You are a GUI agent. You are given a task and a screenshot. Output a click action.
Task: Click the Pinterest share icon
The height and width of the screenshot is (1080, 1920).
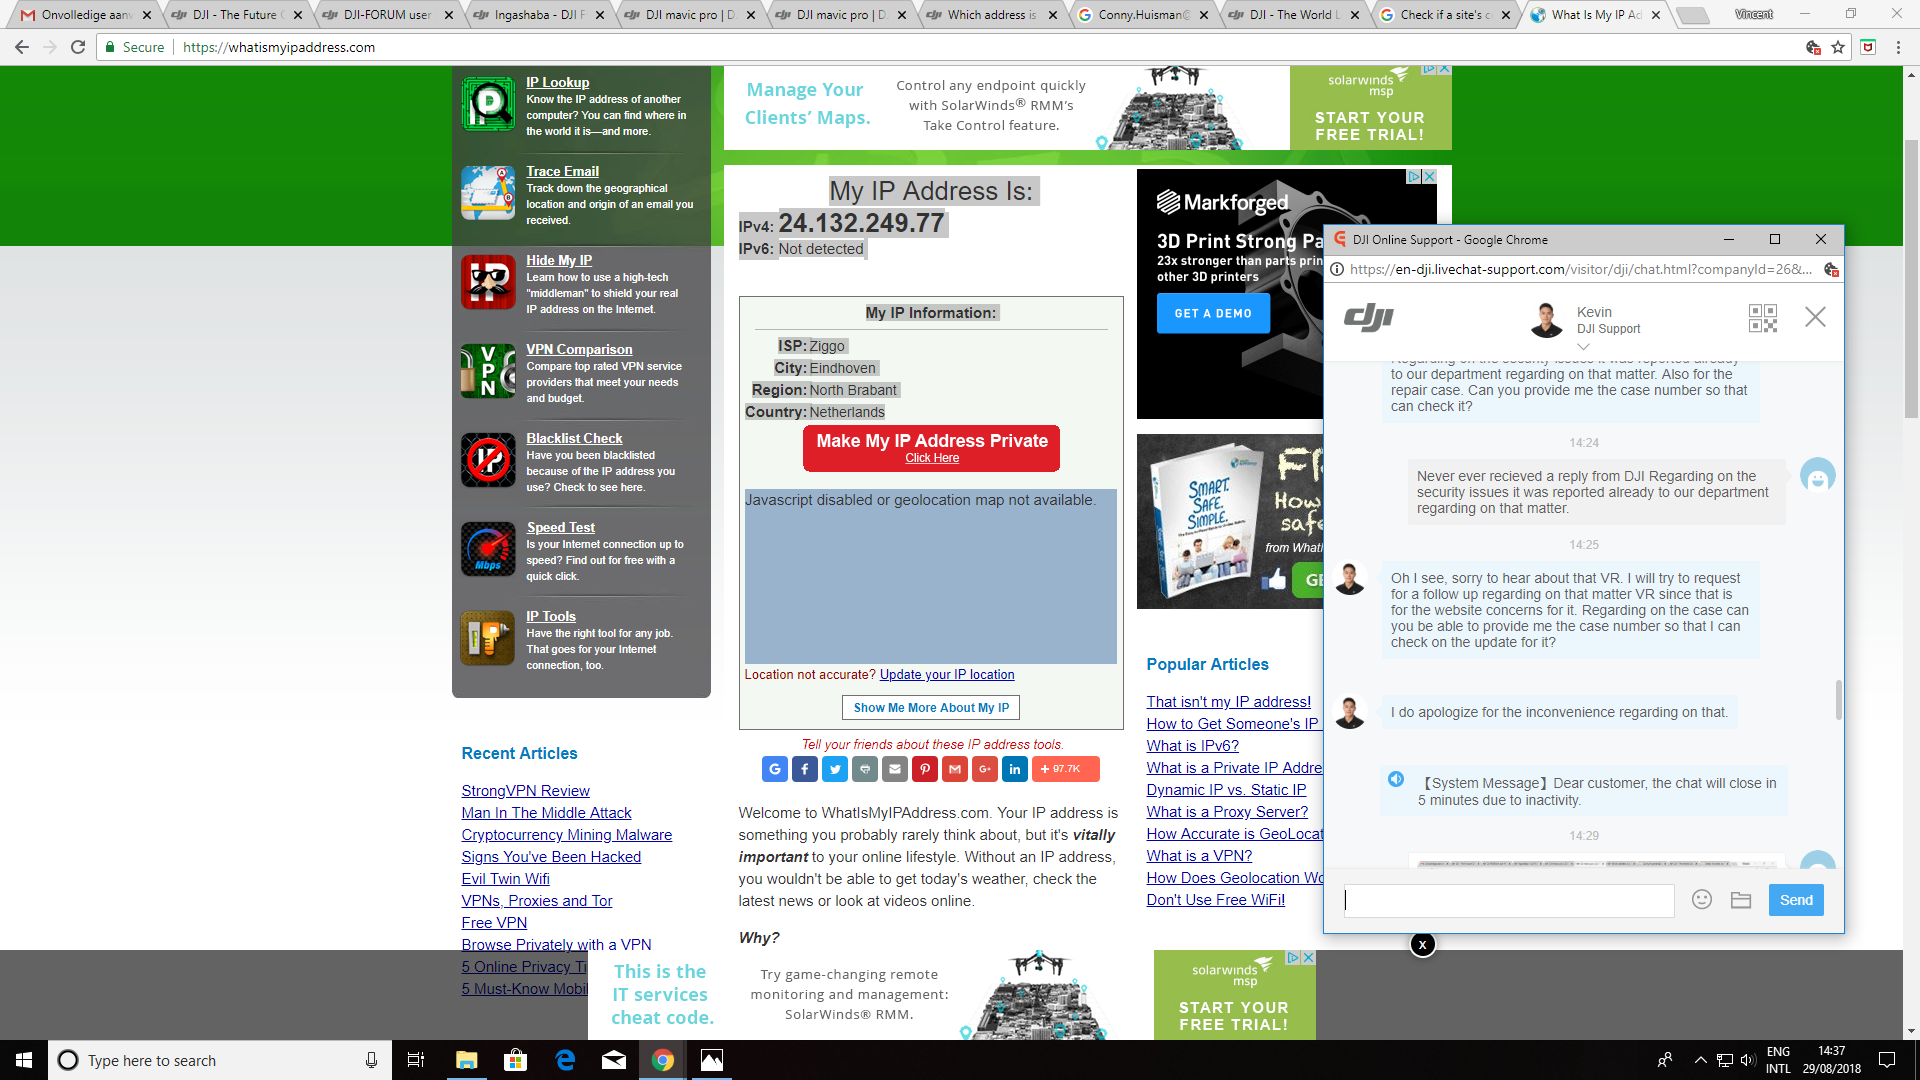(x=925, y=769)
